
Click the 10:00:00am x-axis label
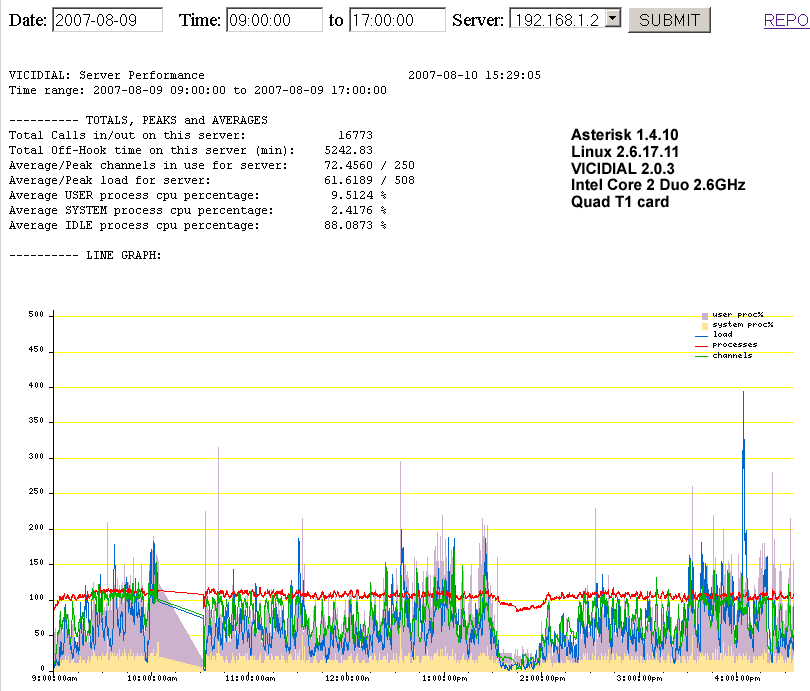click(152, 678)
